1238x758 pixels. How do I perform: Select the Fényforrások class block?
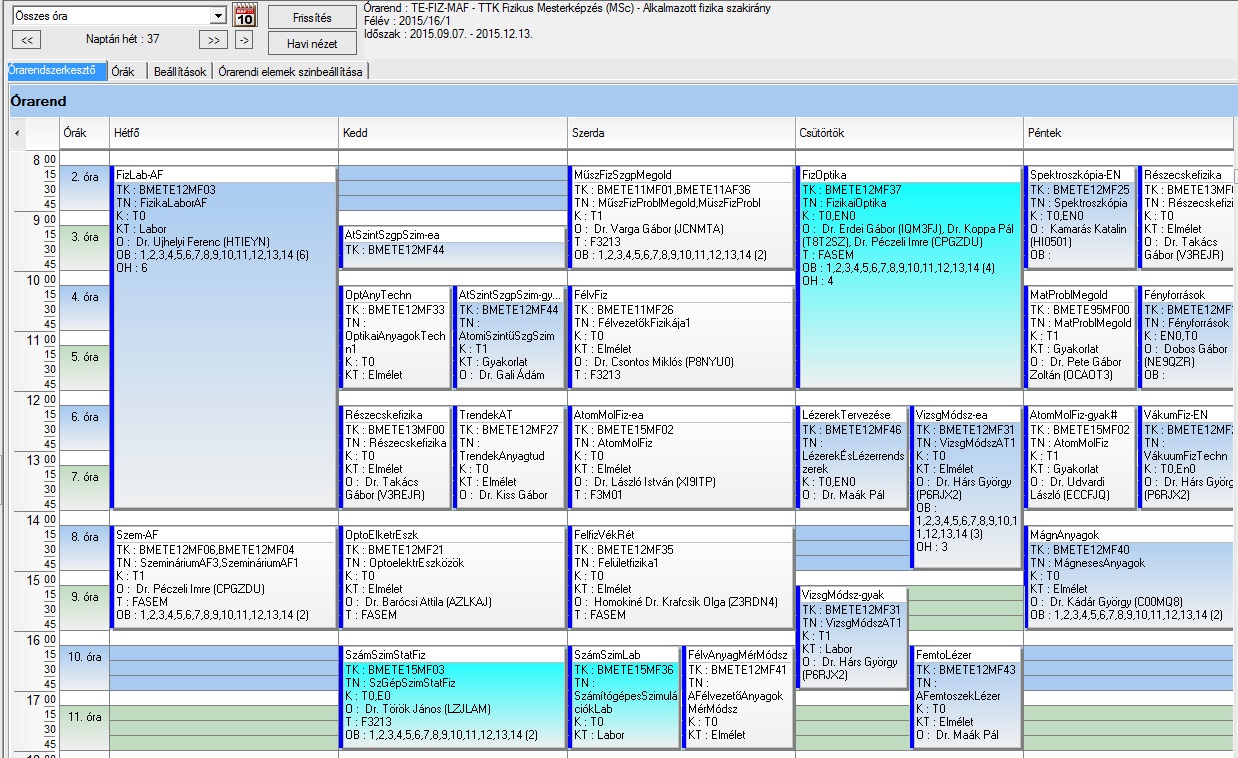(x=1188, y=338)
